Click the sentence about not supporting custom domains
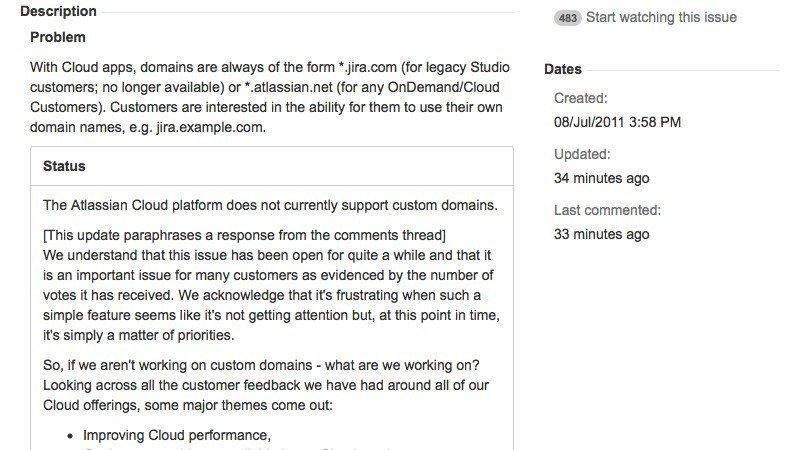Screen dimensions: 800x450 coord(270,205)
